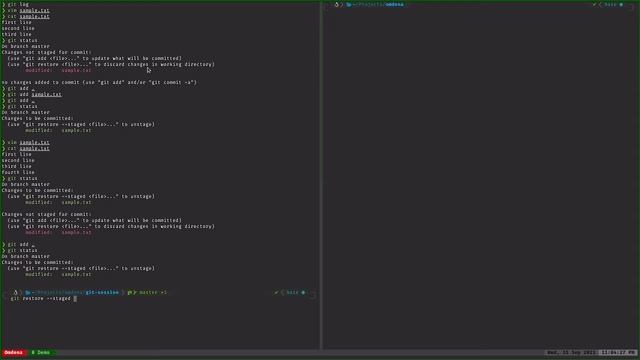Click the date segment in tmux status bar
Image resolution: width=640 pixels, height=360 pixels.
point(571,352)
